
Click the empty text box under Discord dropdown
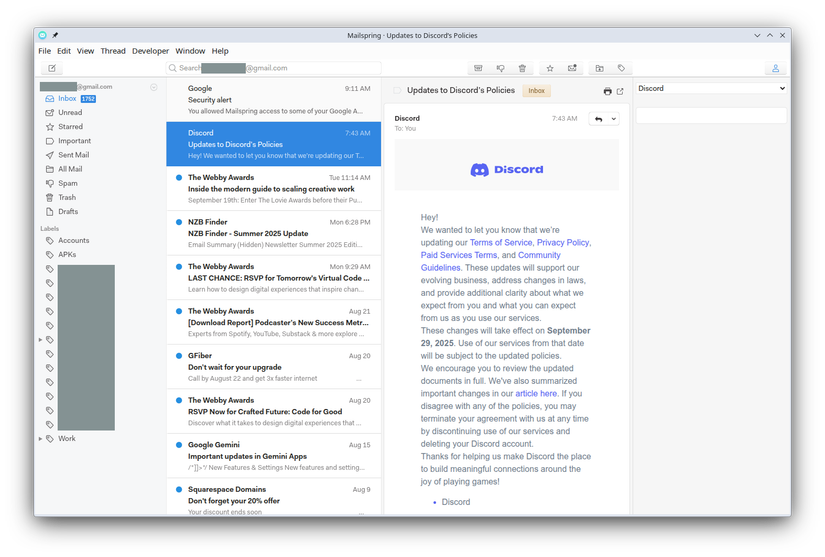[711, 116]
